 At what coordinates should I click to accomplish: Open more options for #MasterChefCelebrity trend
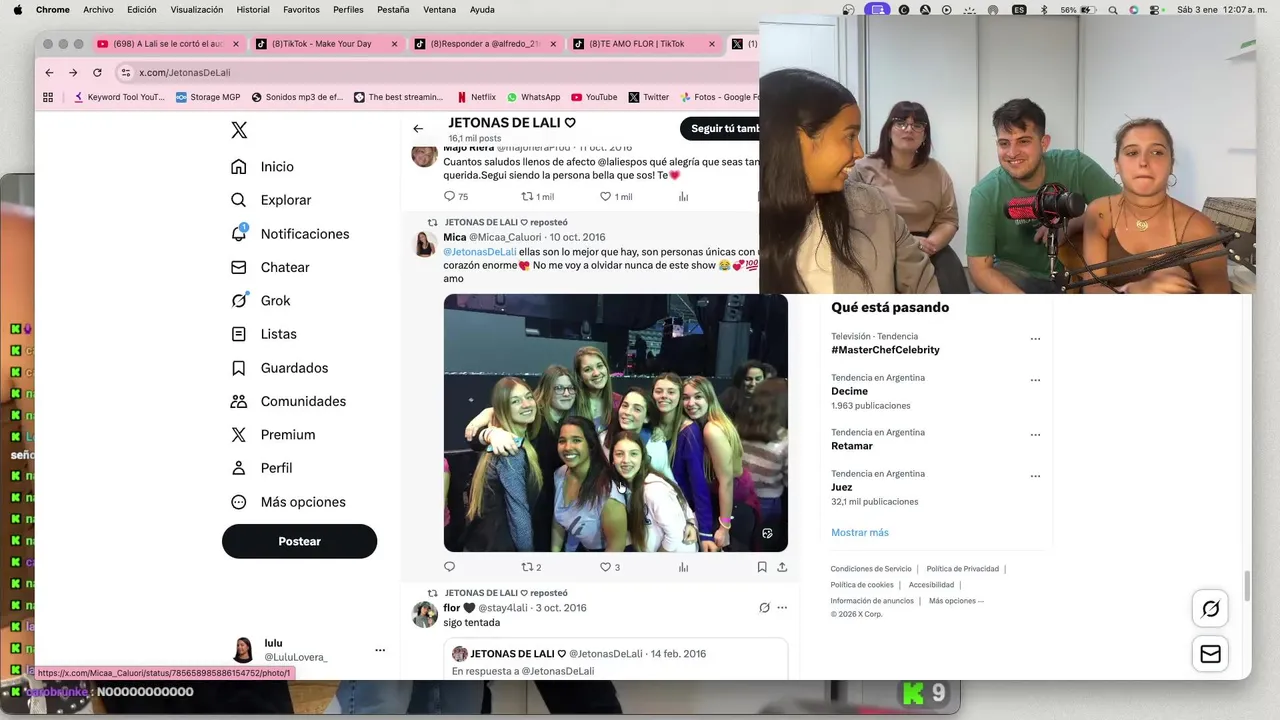(x=1035, y=339)
